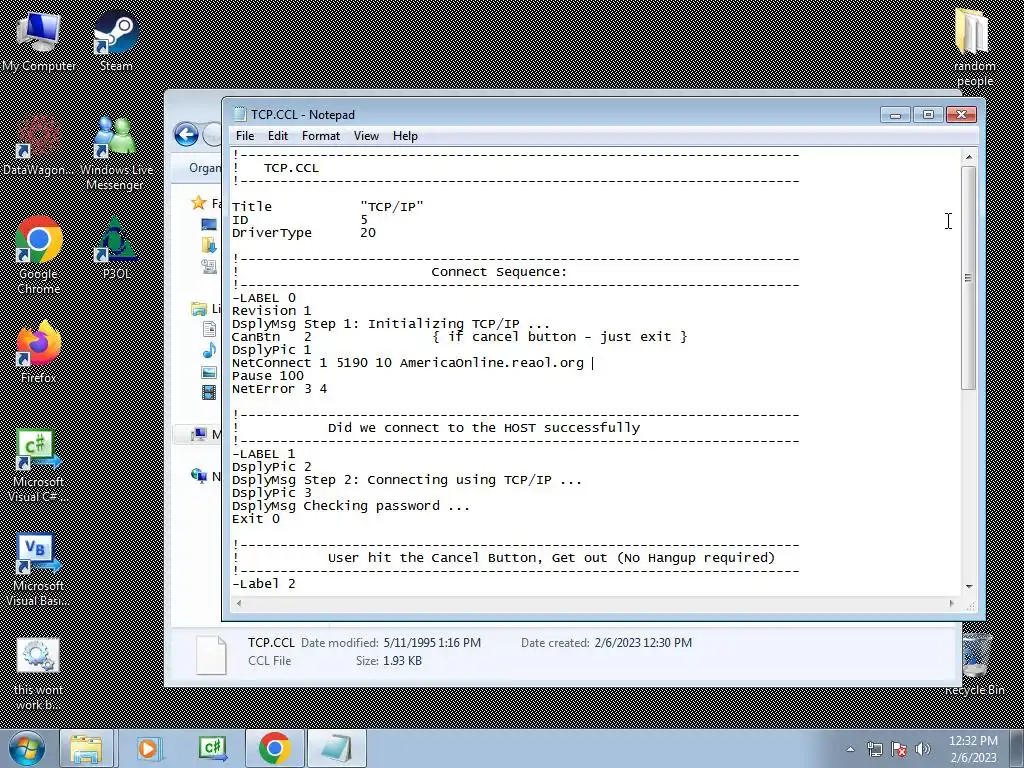
Task: Open Notepad File menu
Action: [245, 136]
